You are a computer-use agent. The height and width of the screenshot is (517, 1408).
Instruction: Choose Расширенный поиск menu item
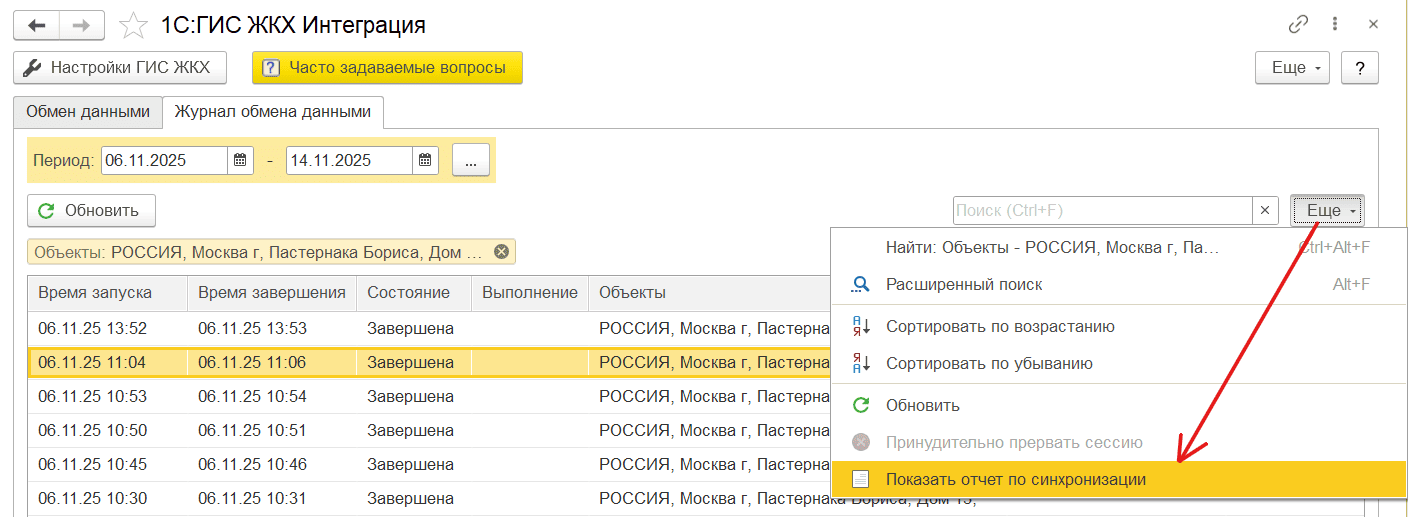(963, 285)
